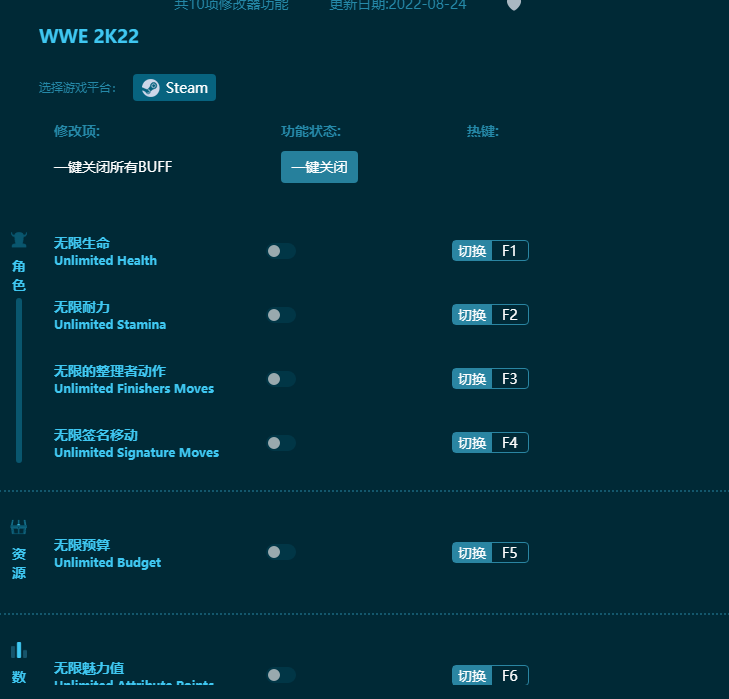Click 切换 hotkey button for F5
The width and height of the screenshot is (729, 699).
(472, 553)
